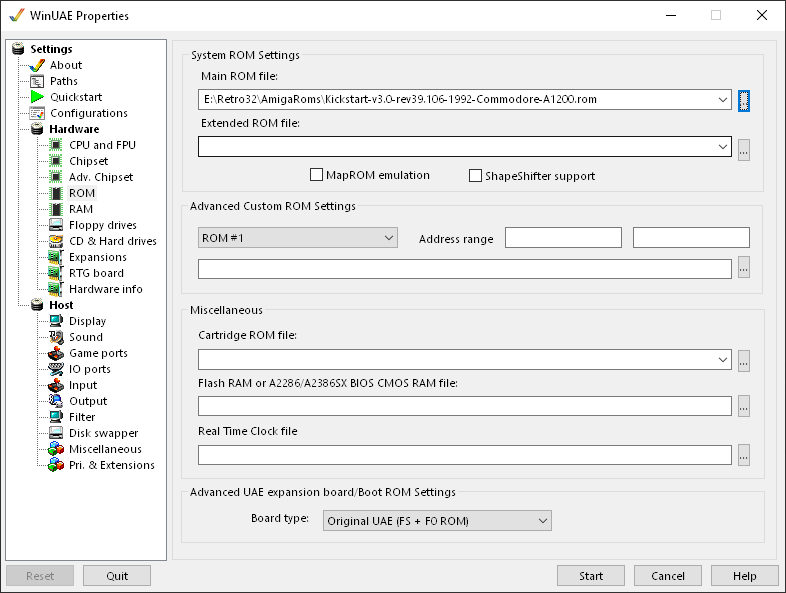Image resolution: width=786 pixels, height=593 pixels.
Task: Click the Filter monitor icon
Action: tap(56, 417)
